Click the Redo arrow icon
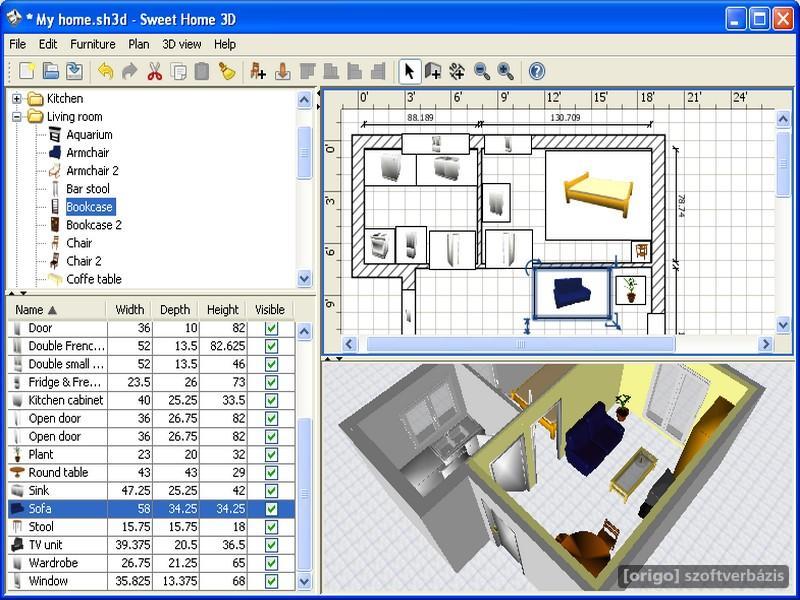This screenshot has height=600, width=800. click(x=130, y=71)
